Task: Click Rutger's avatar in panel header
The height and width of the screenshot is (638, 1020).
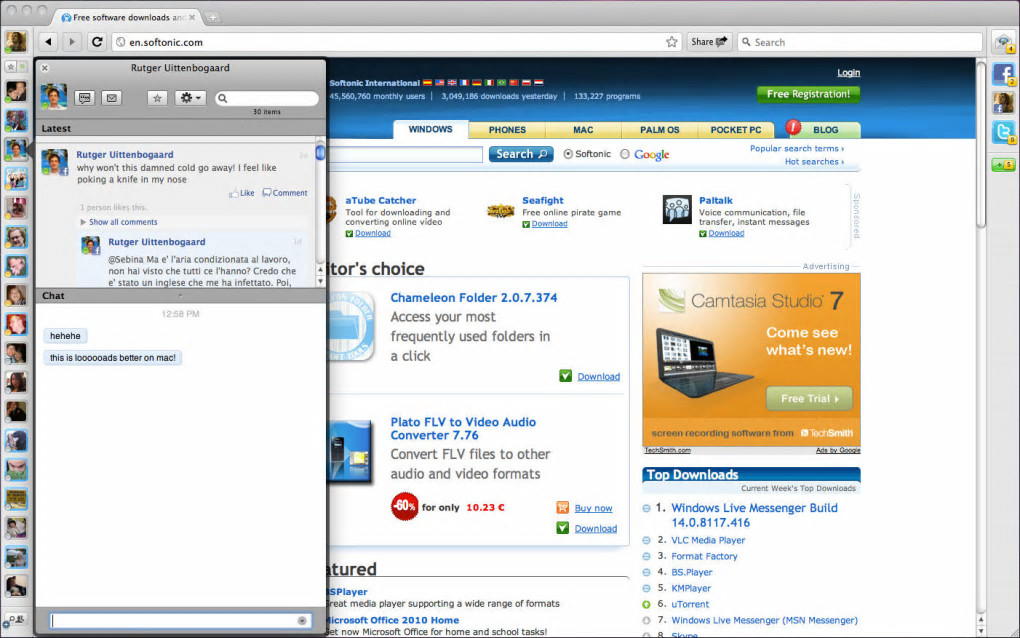Action: [x=53, y=97]
